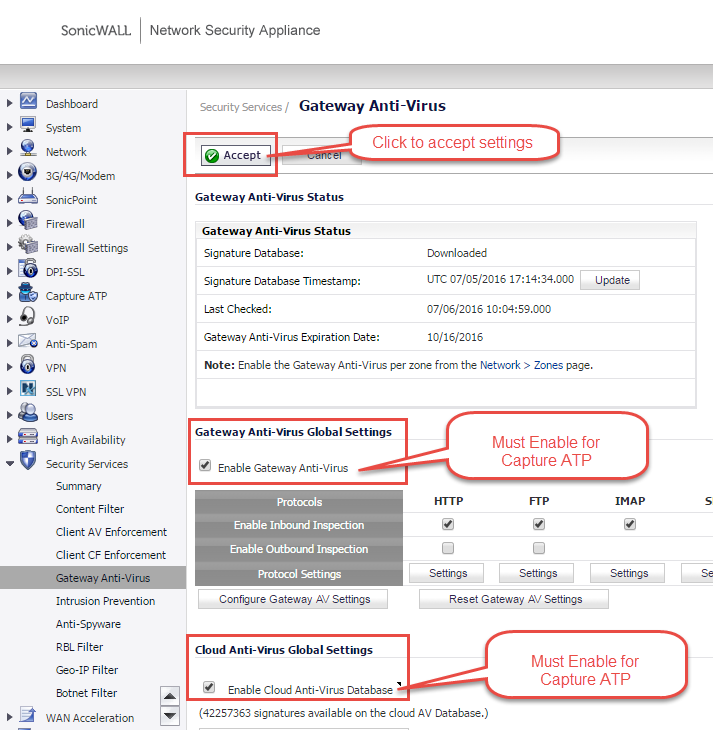Enable FTP outbound inspection checkbox
The width and height of the screenshot is (713, 730).
[539, 548]
